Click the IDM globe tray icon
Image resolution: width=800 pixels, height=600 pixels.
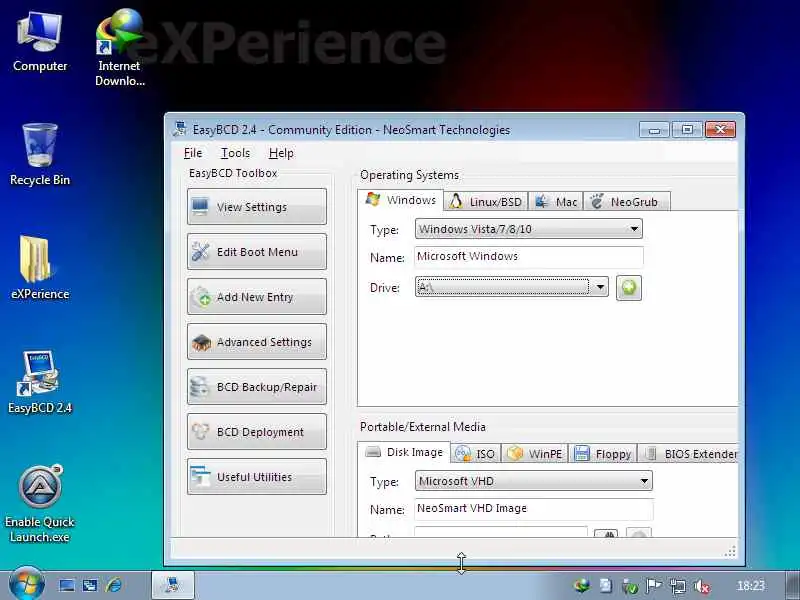pyautogui.click(x=582, y=585)
